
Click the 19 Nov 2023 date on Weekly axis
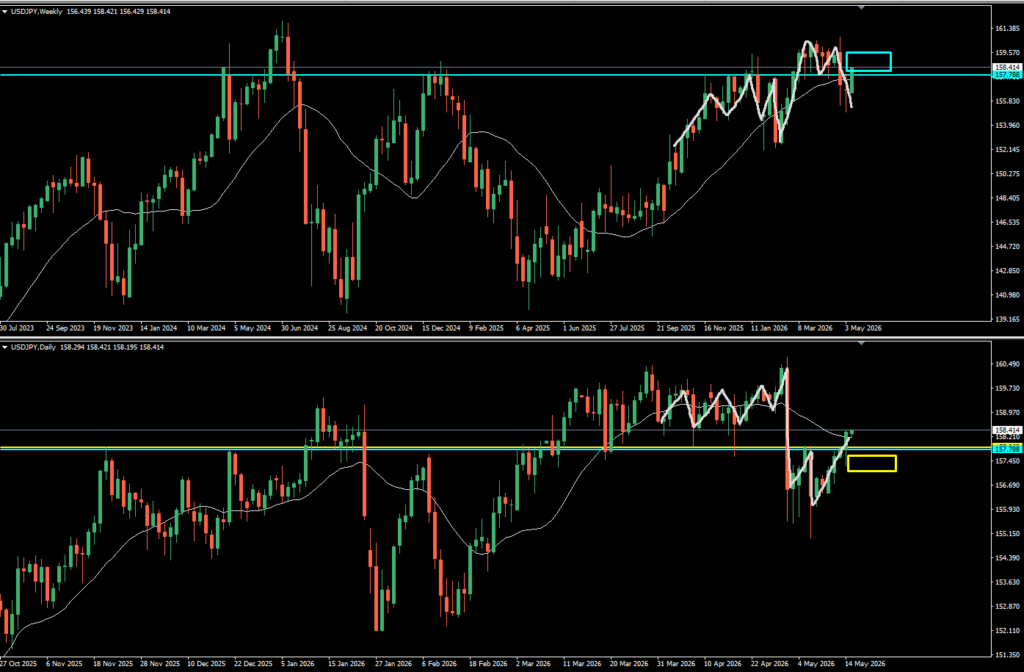[x=112, y=328]
